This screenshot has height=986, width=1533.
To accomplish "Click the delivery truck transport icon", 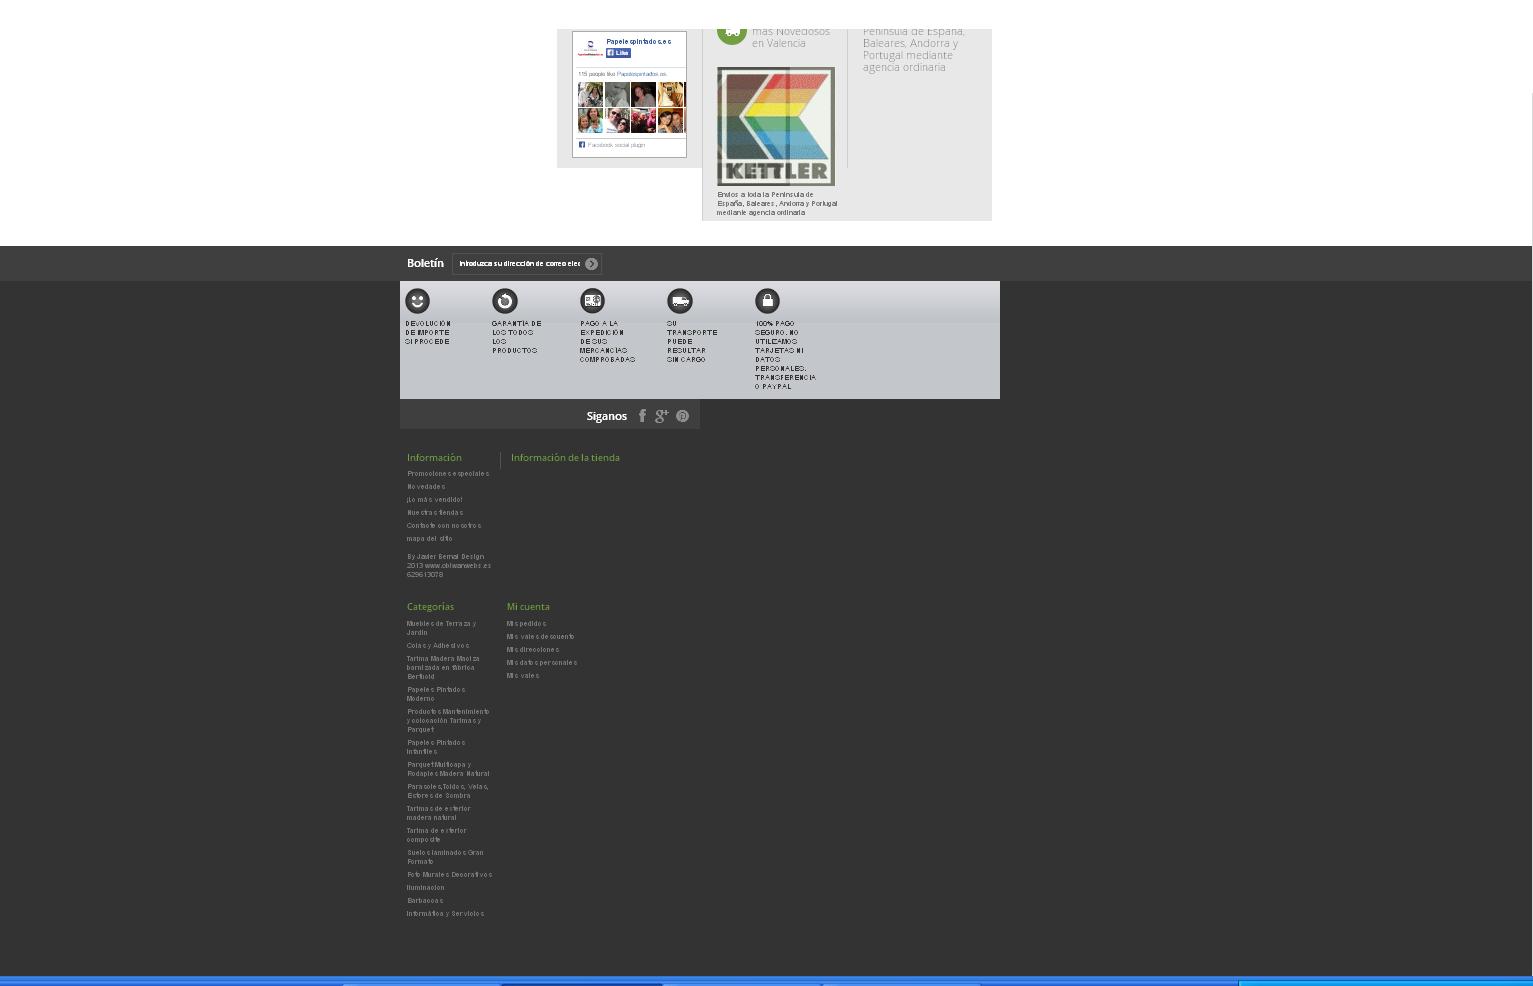I will coord(680,301).
